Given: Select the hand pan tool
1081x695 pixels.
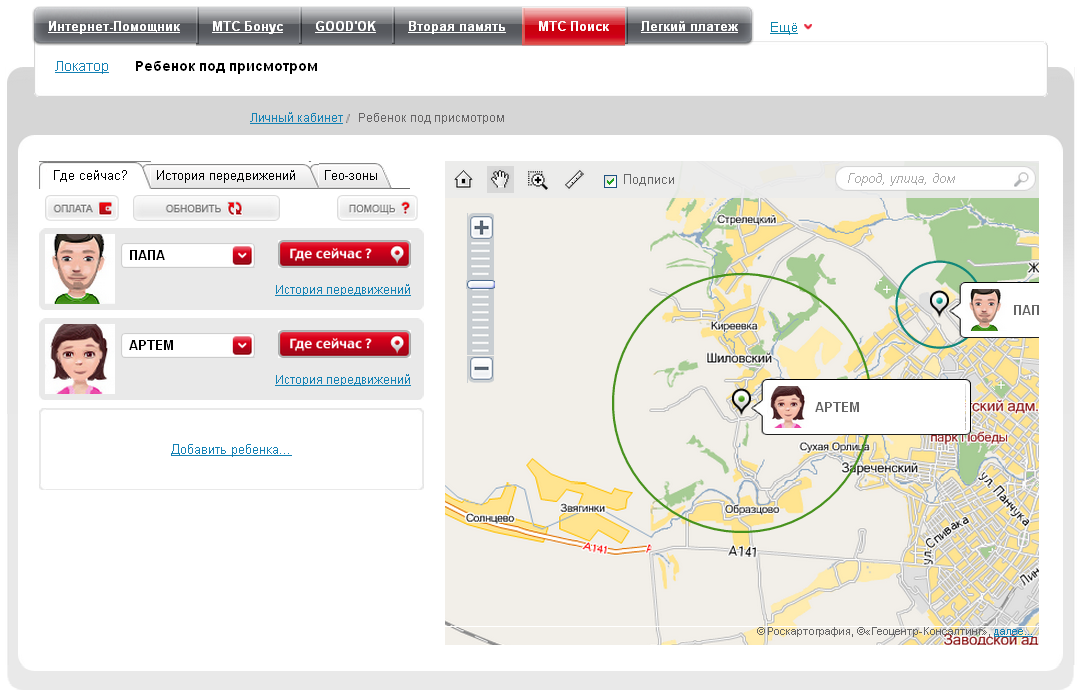Looking at the screenshot, I should [500, 180].
